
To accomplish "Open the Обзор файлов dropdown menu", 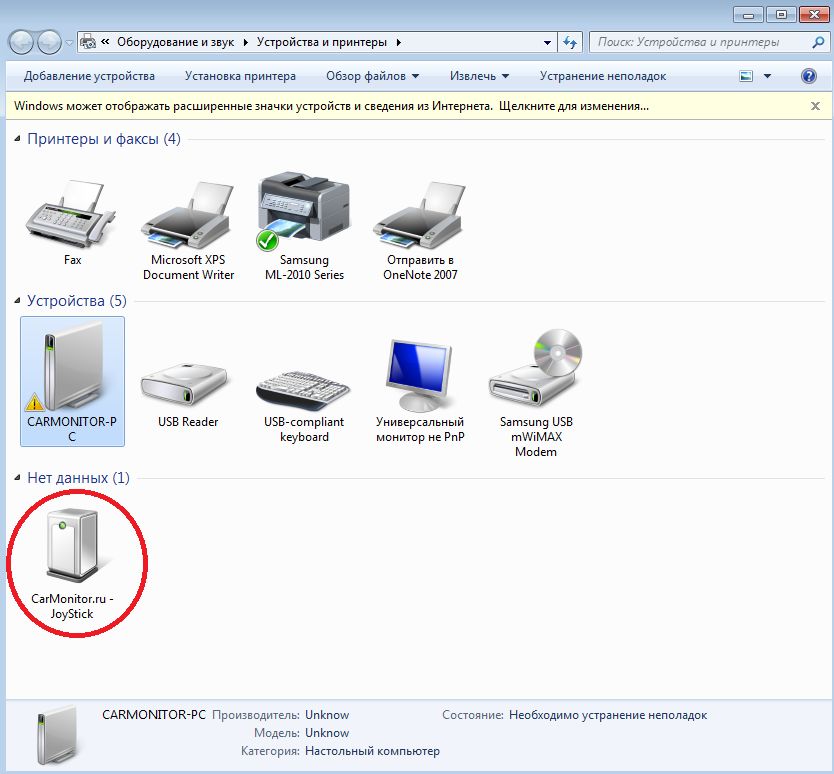I will [x=372, y=76].
